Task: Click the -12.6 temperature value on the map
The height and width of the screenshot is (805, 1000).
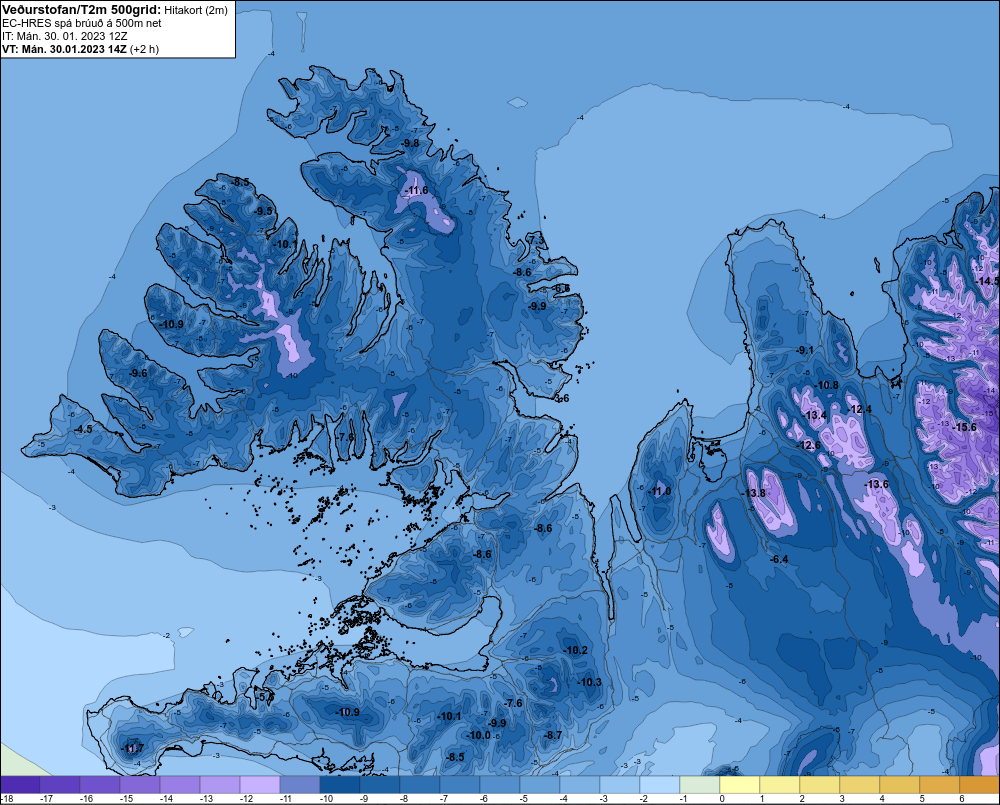Action: 809,445
